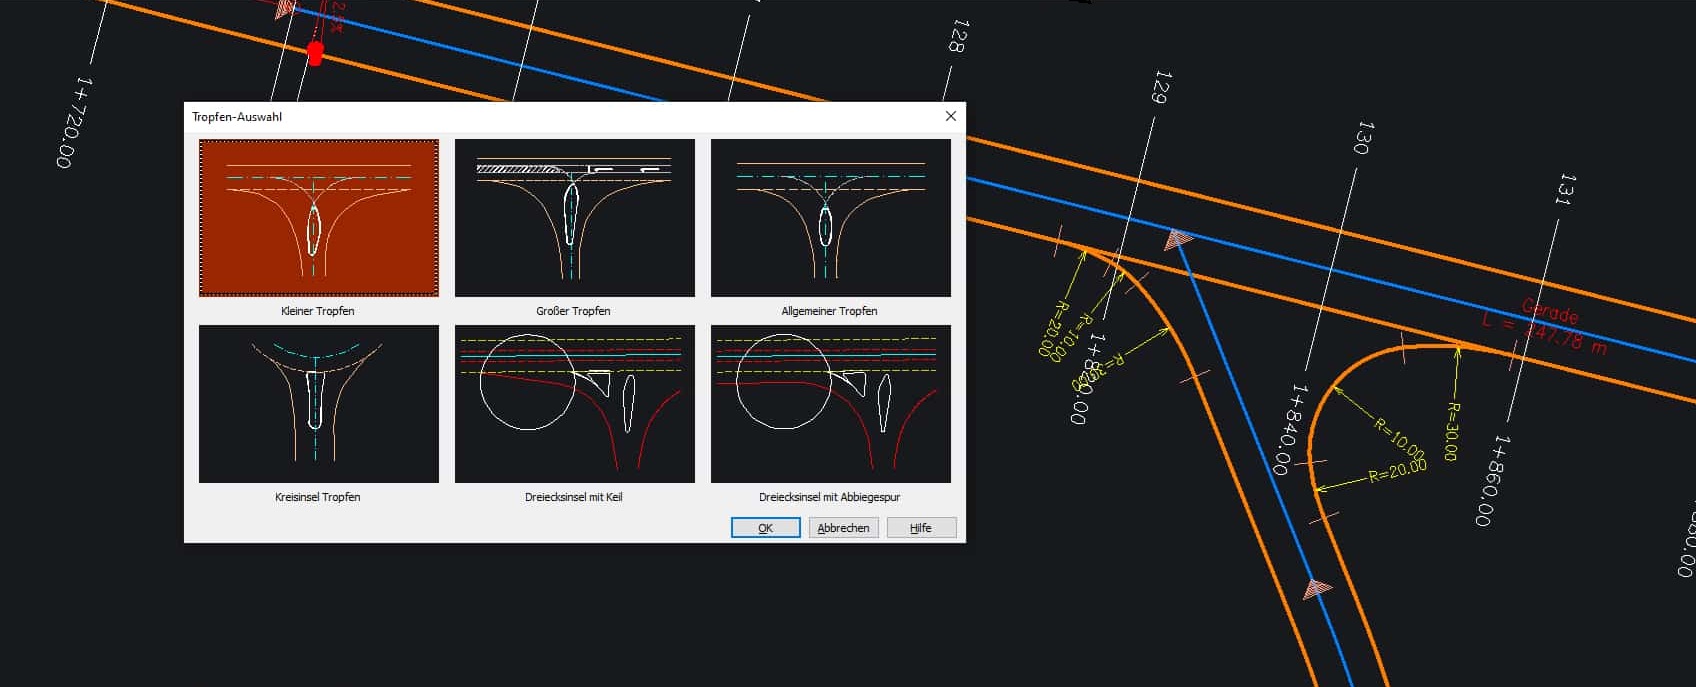The height and width of the screenshot is (687, 1696).
Task: Select the station label 131
Action: (x=1566, y=189)
